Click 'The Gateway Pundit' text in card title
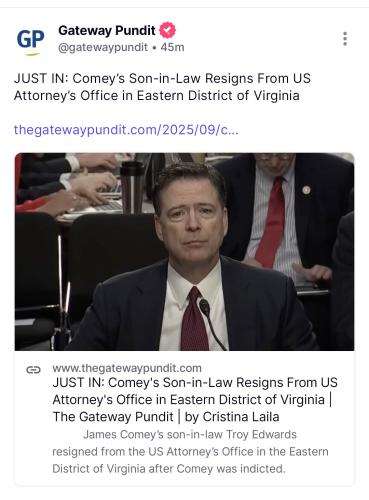Viewport: 369px width, 500px height. (x=113, y=417)
